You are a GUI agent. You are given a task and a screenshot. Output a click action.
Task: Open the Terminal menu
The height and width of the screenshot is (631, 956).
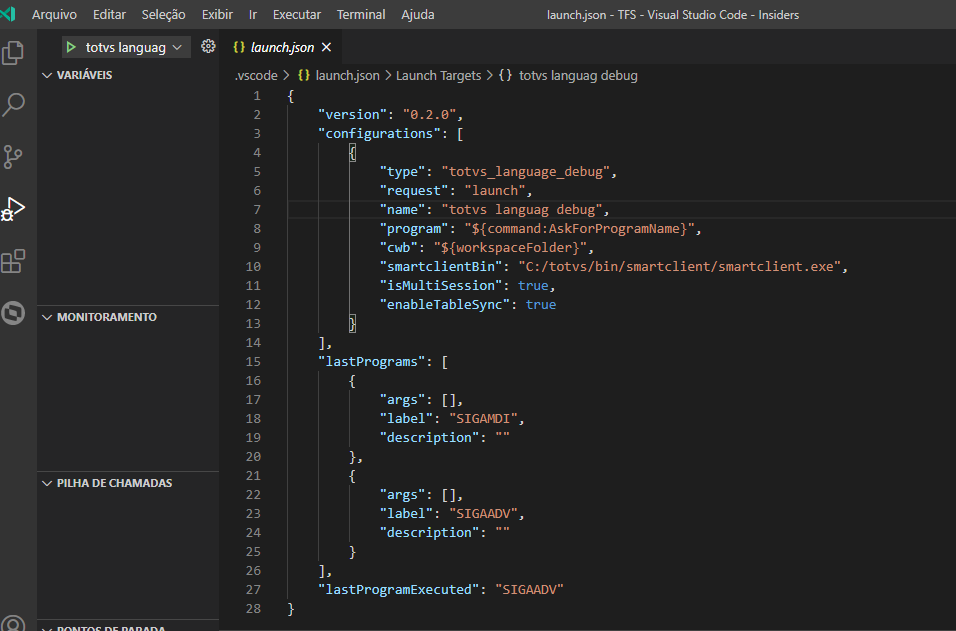coord(361,15)
